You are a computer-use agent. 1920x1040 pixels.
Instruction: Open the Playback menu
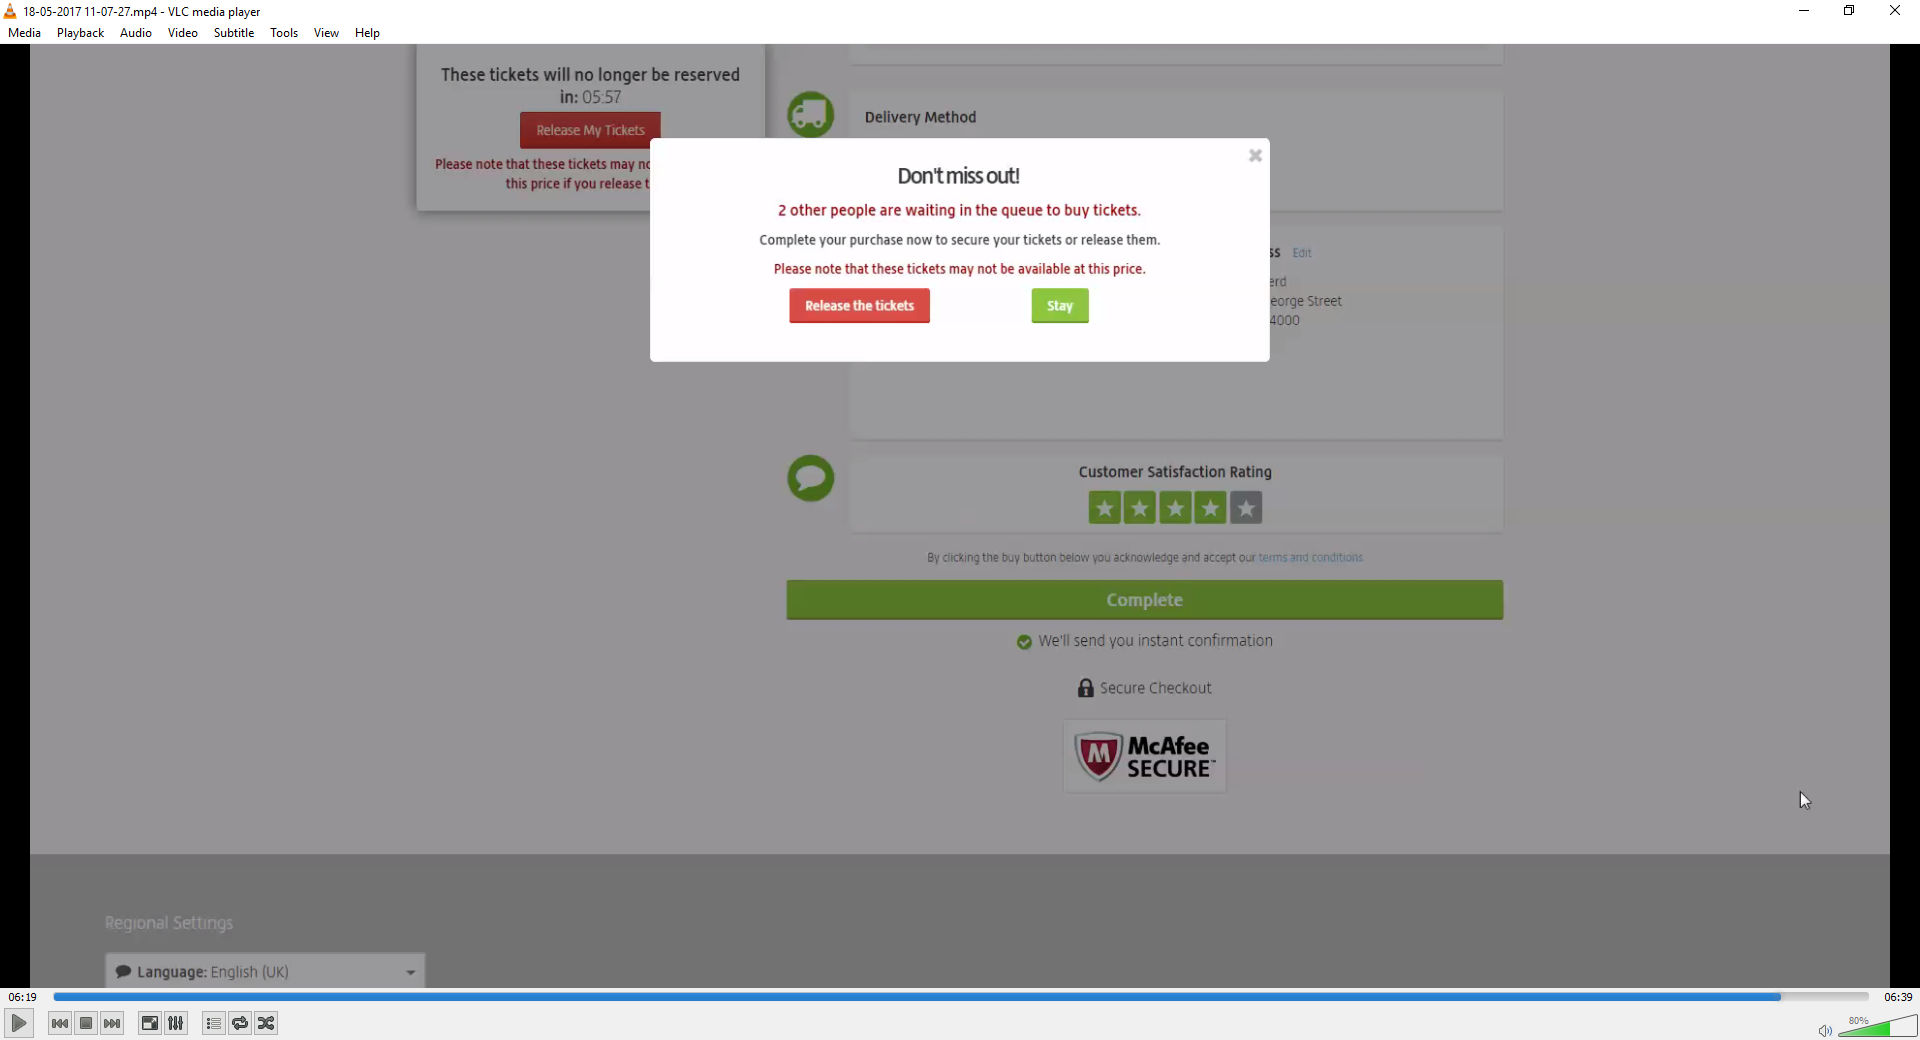[x=80, y=33]
